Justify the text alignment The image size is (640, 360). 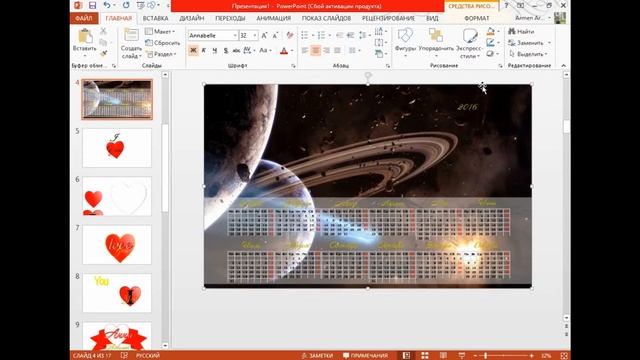337,51
